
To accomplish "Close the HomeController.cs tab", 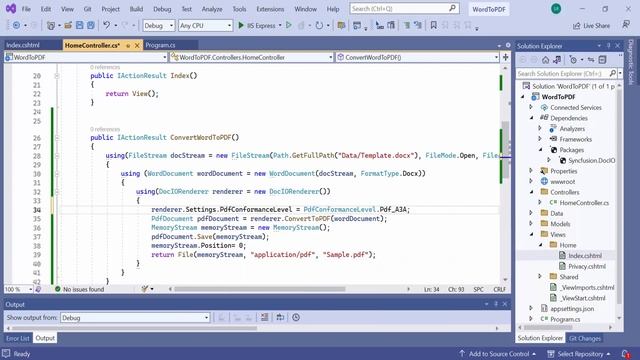I will point(137,45).
